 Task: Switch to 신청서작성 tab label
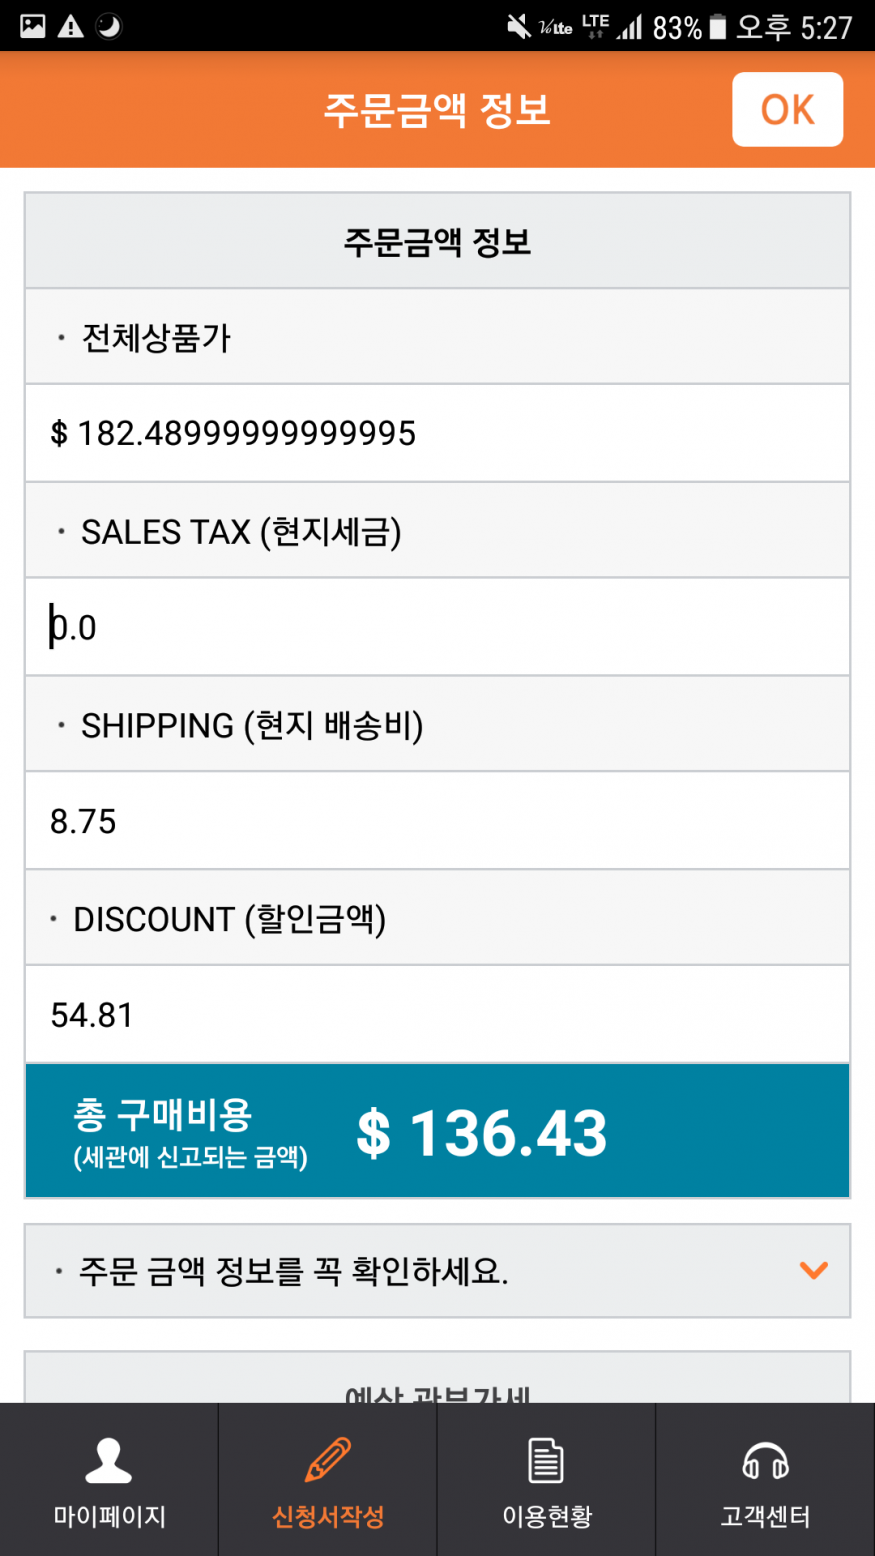point(328,1517)
